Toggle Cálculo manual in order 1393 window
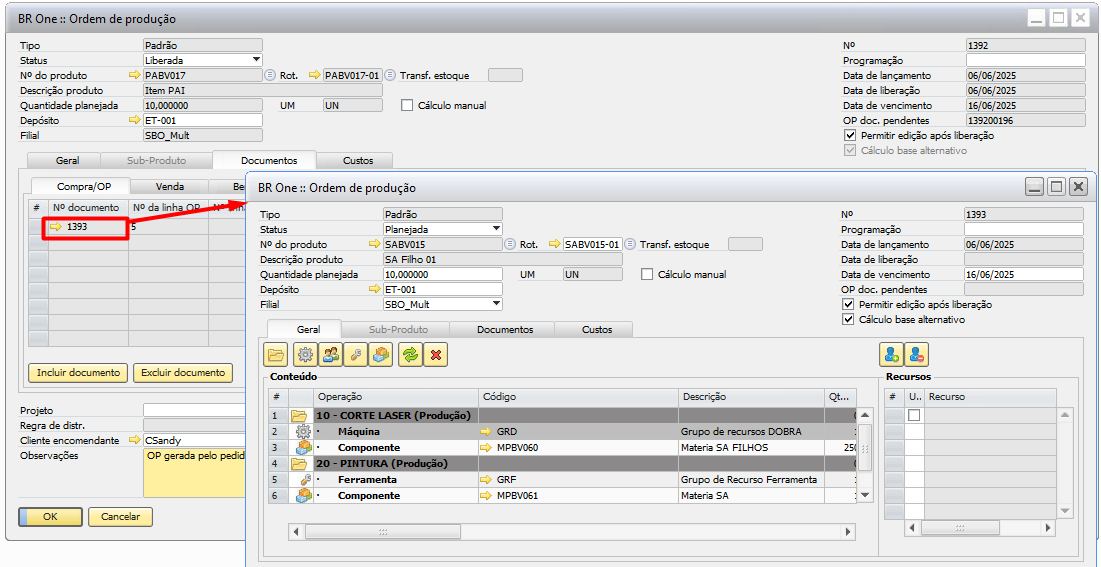 [647, 275]
